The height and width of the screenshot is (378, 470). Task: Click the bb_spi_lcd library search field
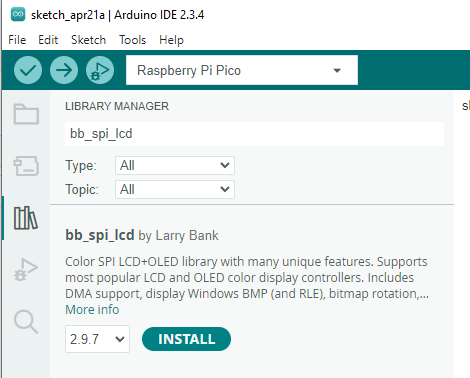254,134
